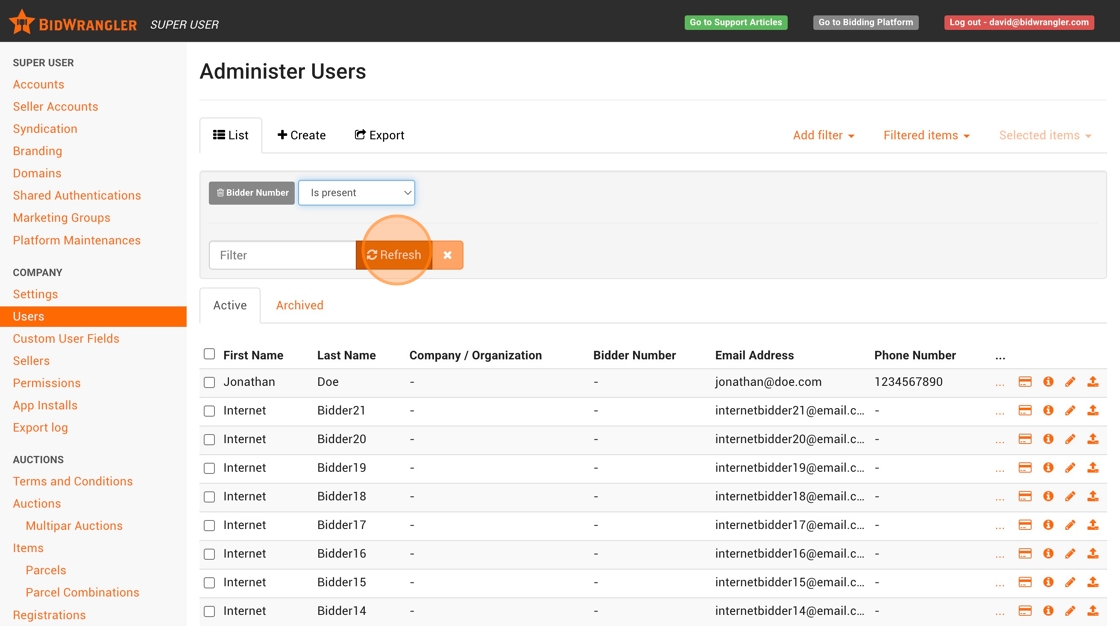
Task: Click the X clear filter button
Action: point(448,255)
